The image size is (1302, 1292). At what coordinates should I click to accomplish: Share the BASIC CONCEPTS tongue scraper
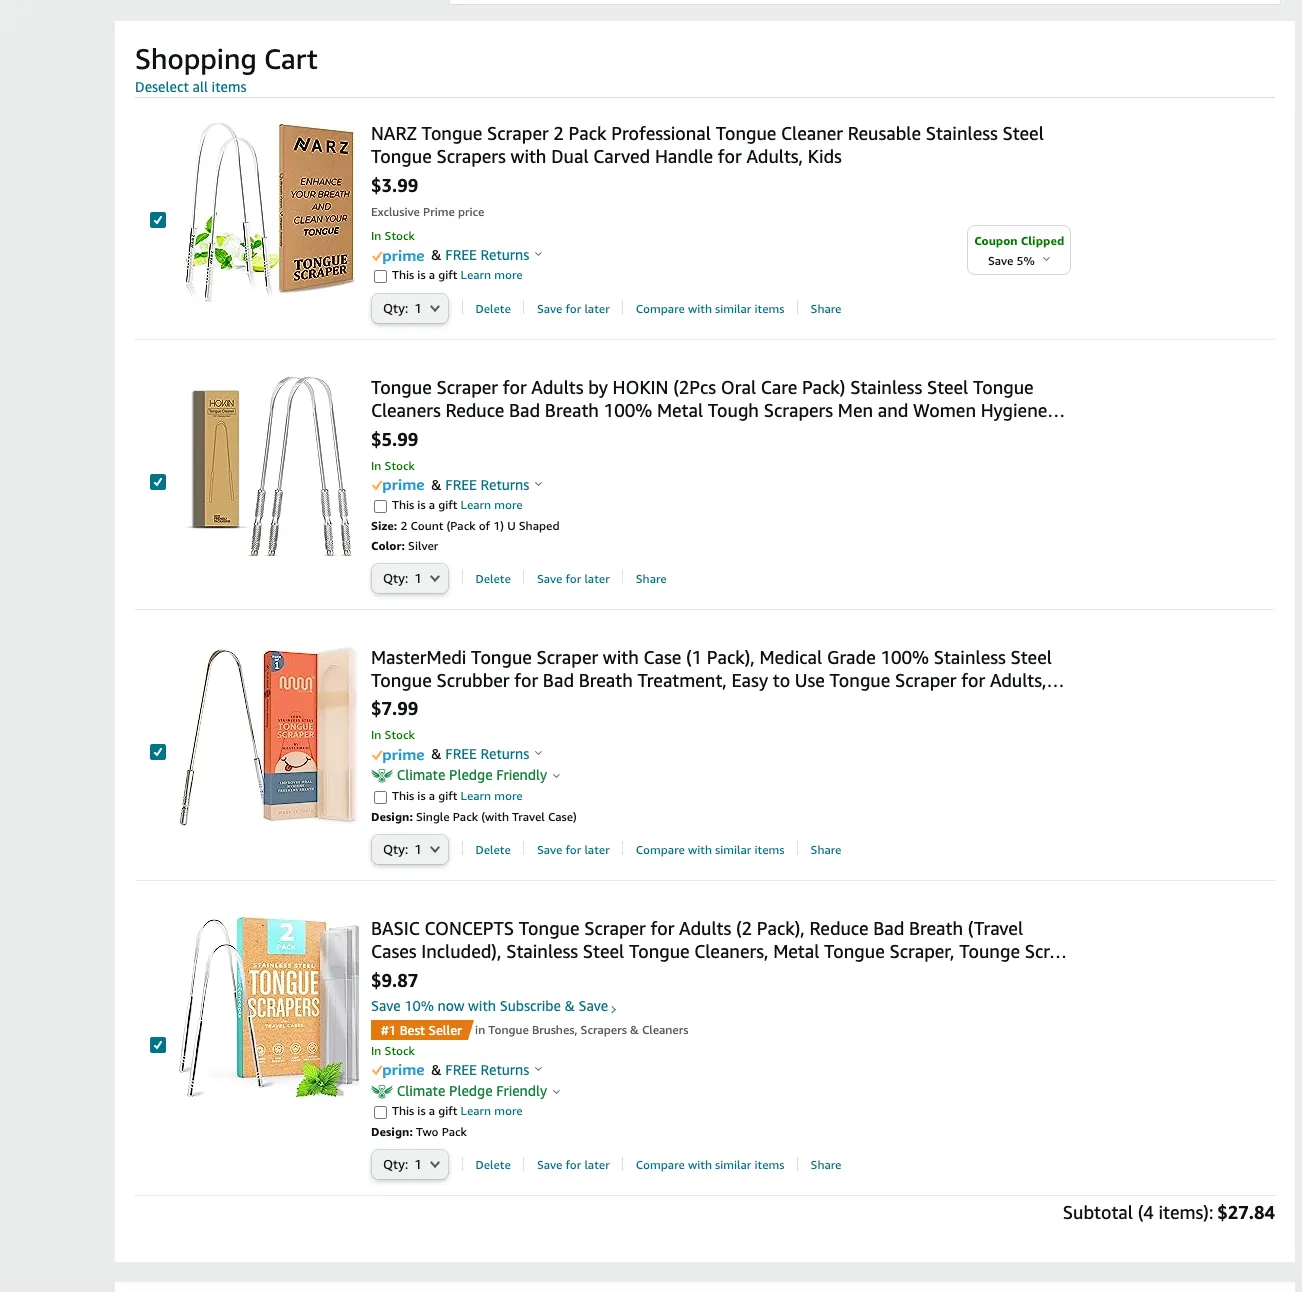click(x=826, y=1165)
